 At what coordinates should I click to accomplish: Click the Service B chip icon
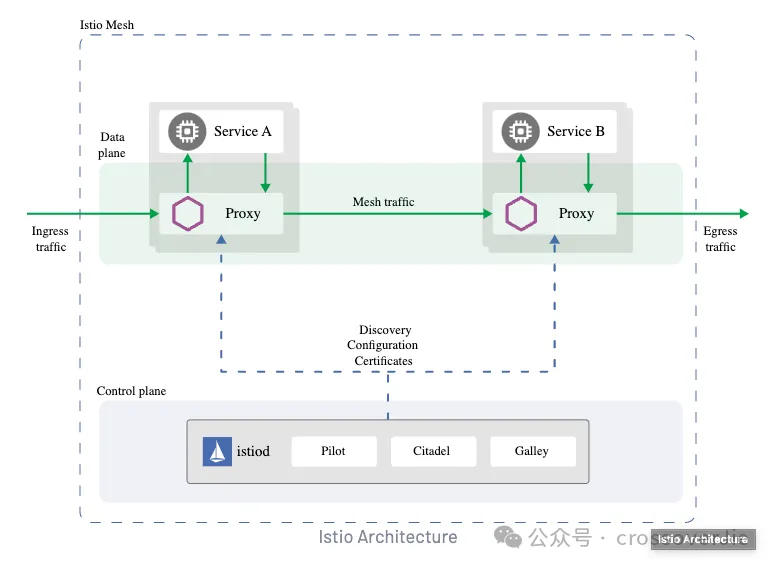click(520, 131)
